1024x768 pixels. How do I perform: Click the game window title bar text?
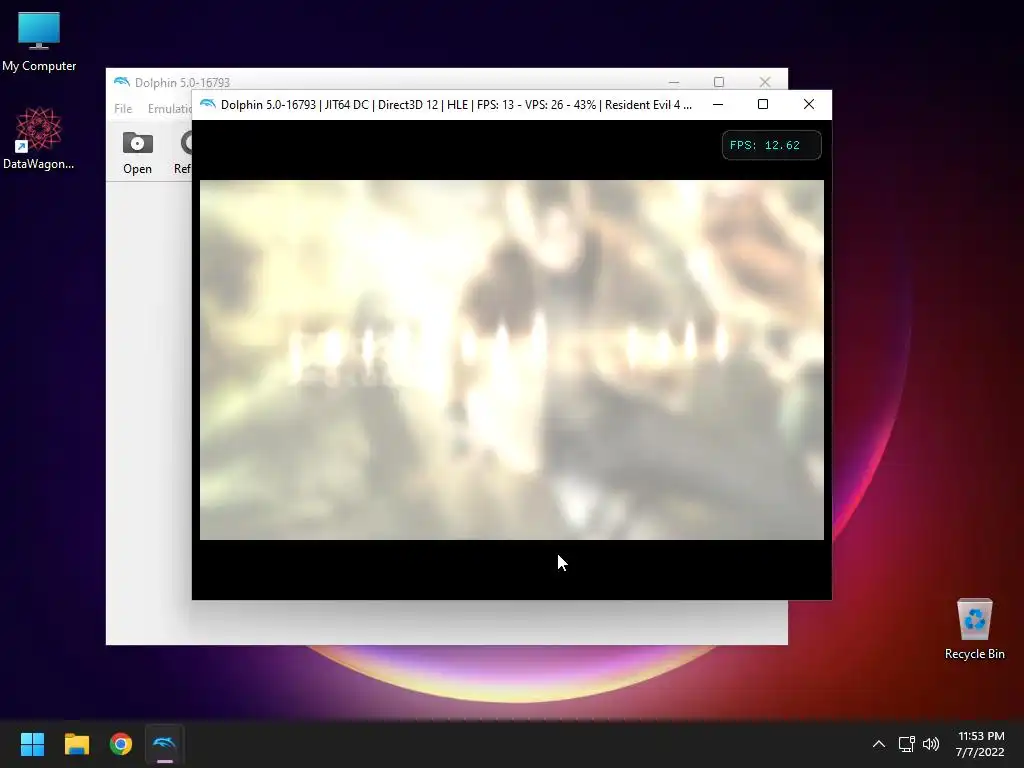pos(456,104)
